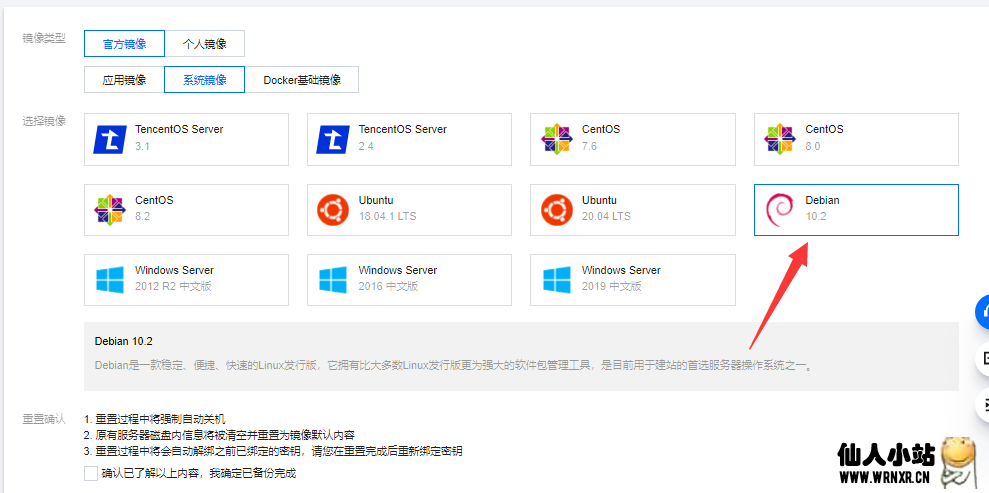This screenshot has width=989, height=493.
Task: Click the Ubuntu 20.04 LTS logo icon
Action: (556, 210)
